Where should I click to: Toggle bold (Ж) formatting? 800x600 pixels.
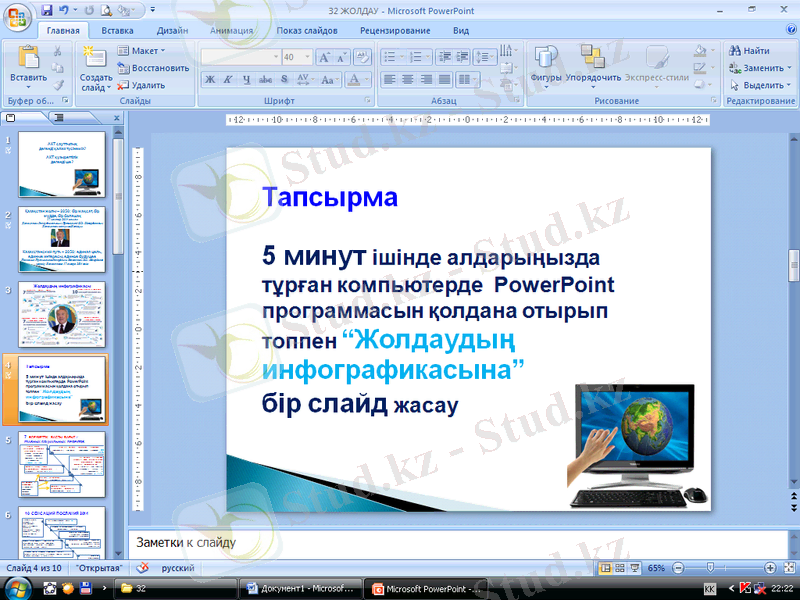pyautogui.click(x=211, y=79)
